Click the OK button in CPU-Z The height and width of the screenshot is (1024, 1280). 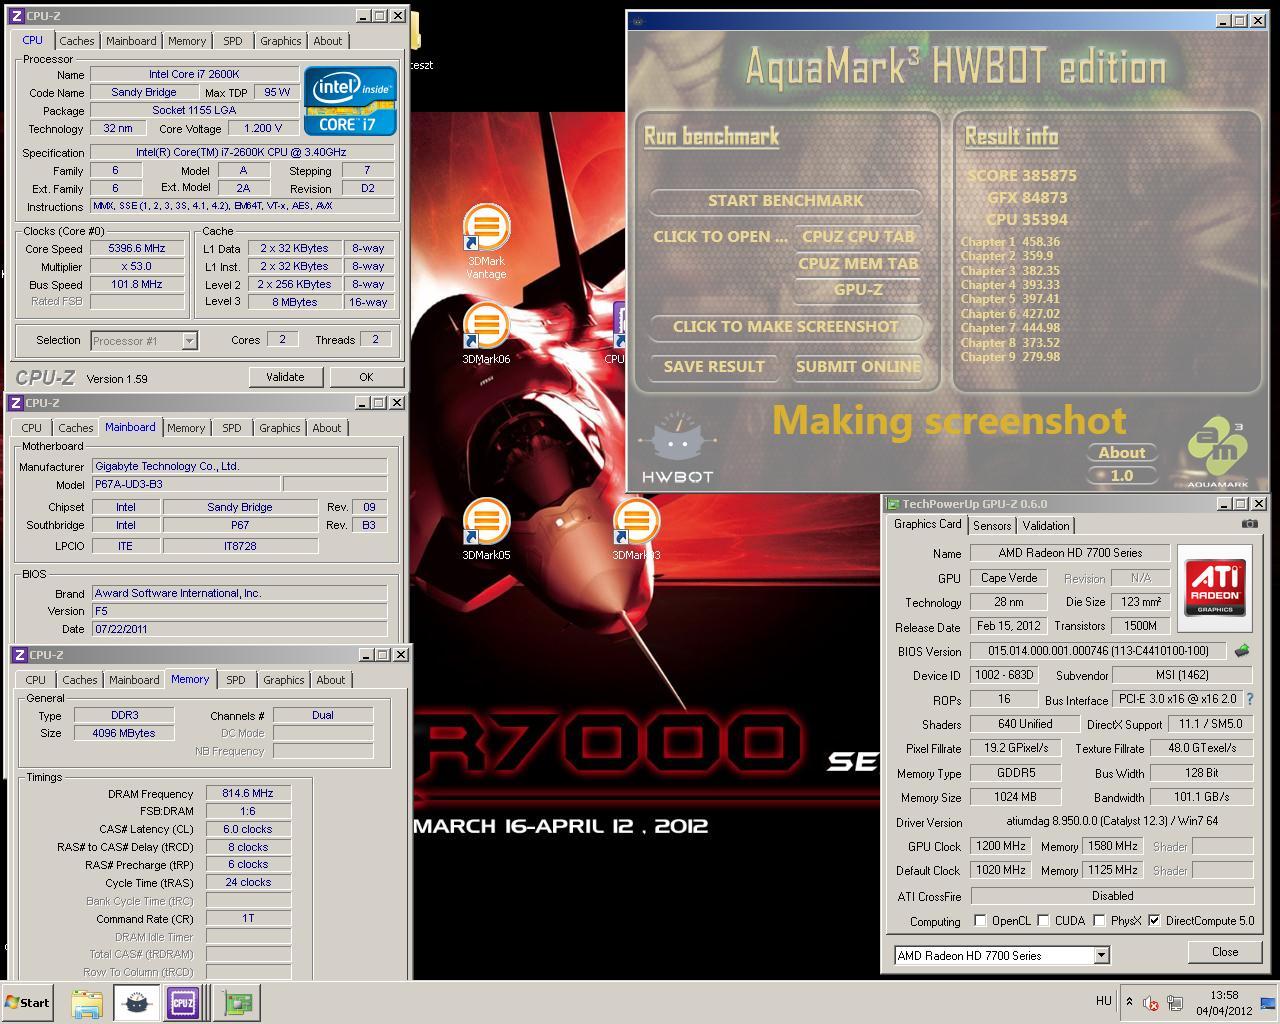pos(366,377)
